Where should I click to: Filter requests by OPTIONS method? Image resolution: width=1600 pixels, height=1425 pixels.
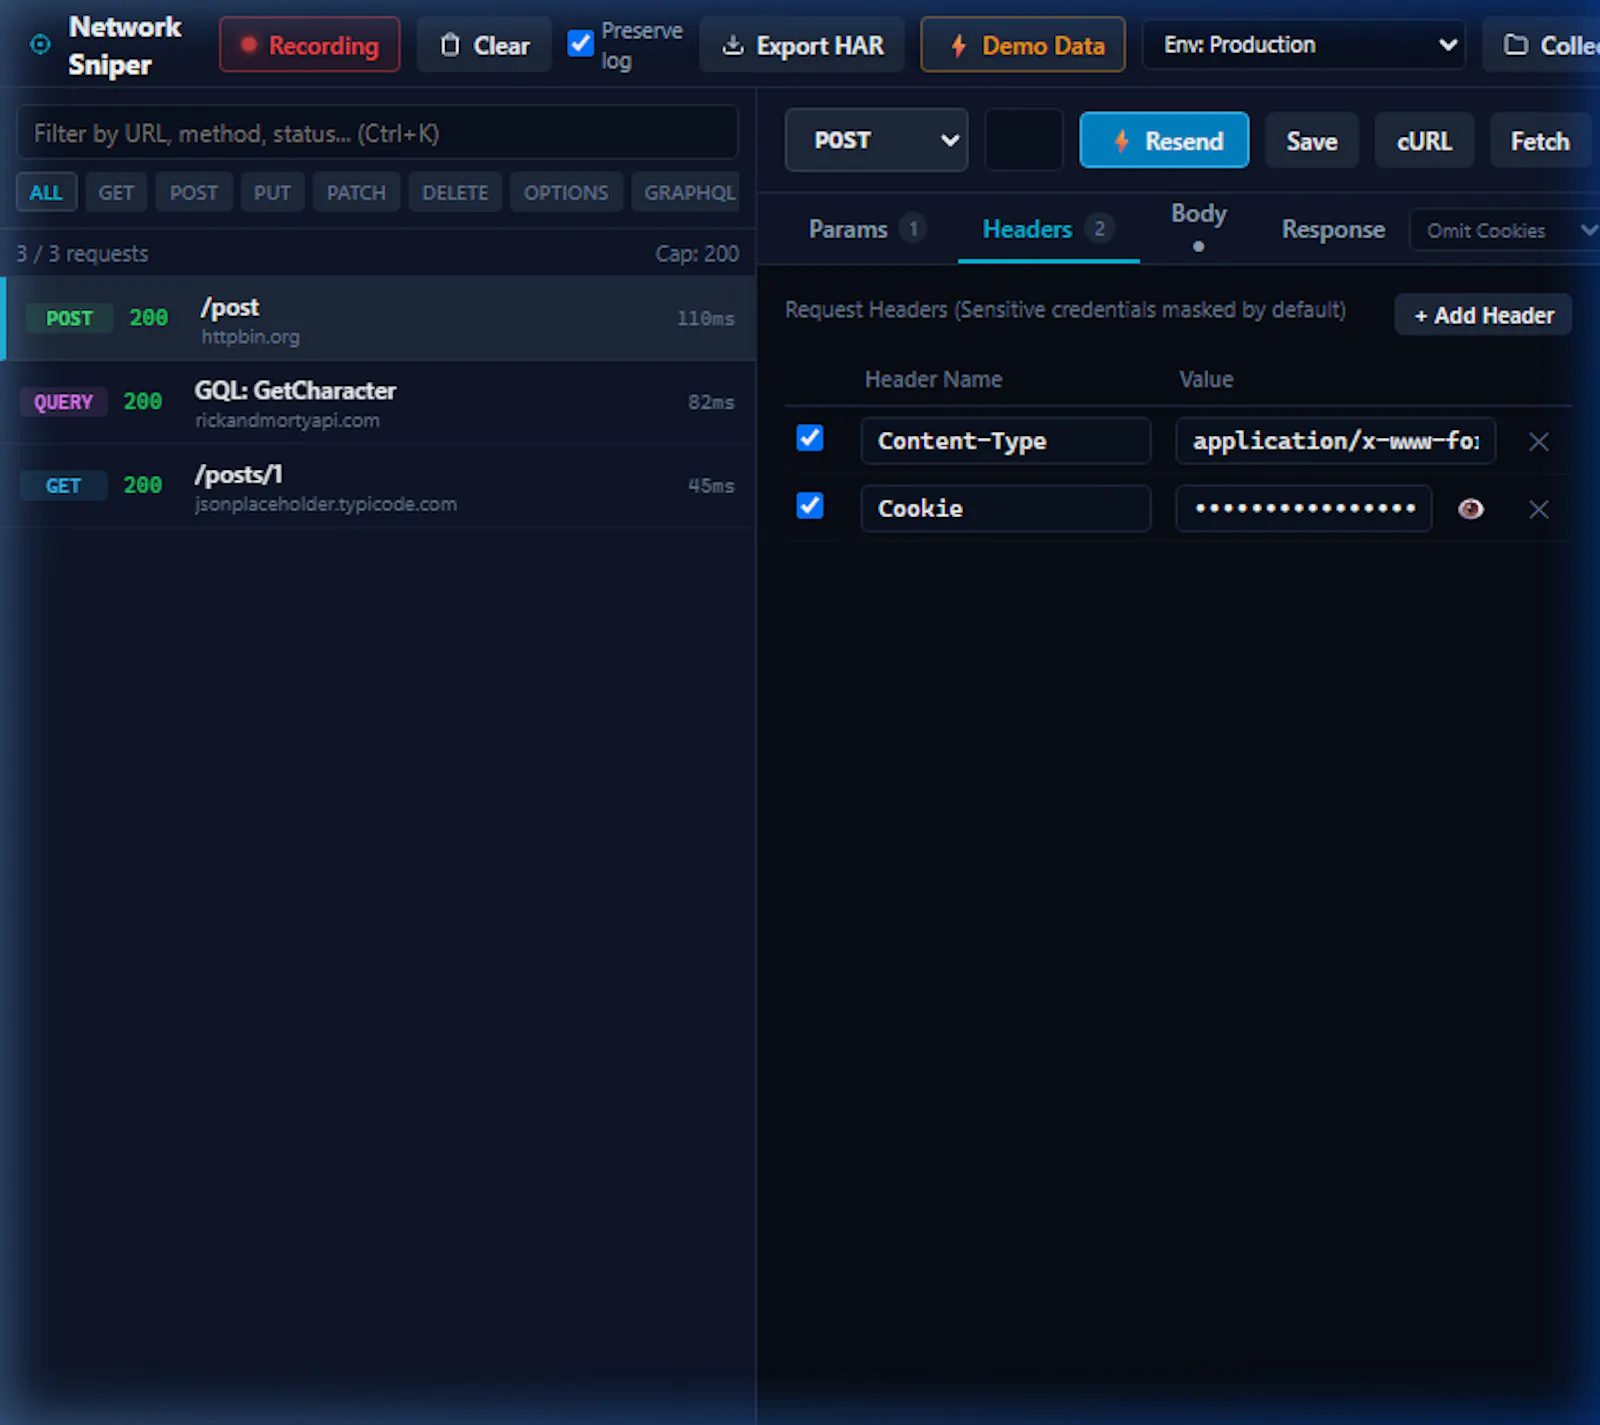[x=566, y=192]
